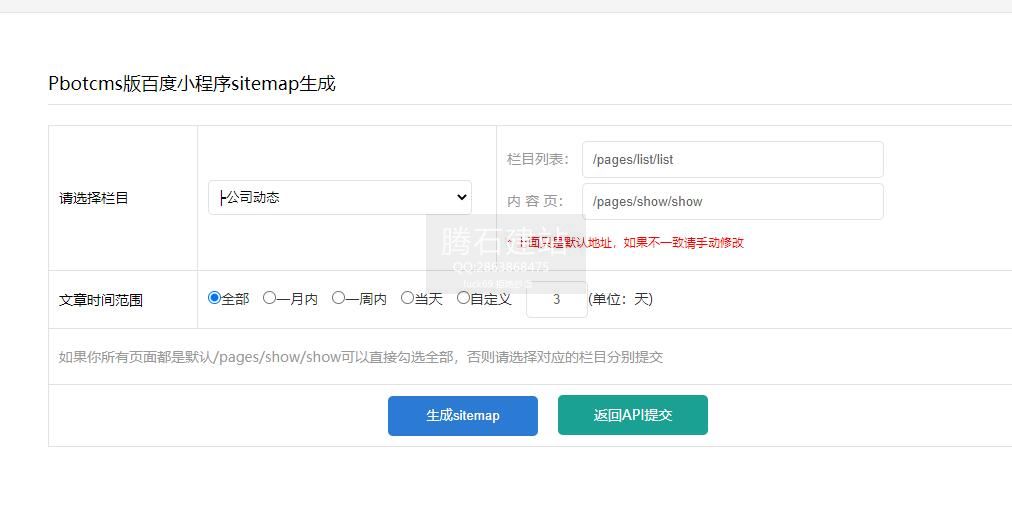Choose the 一月内 radio option
The width and height of the screenshot is (1012, 508).
(x=269, y=298)
